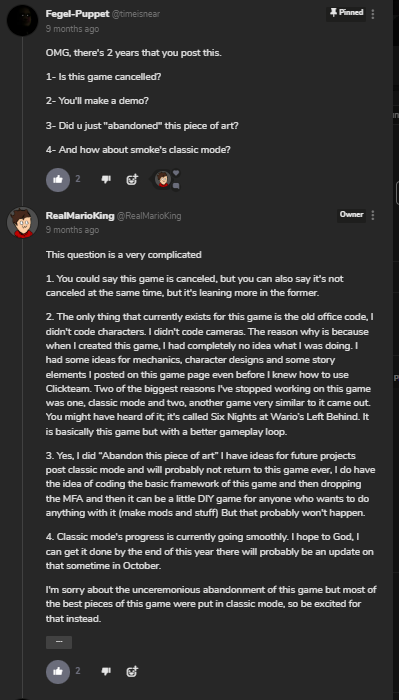Viewport: 399px width, 700px height.
Task: Click the Fegel-Puppet username link
Action: click(76, 14)
